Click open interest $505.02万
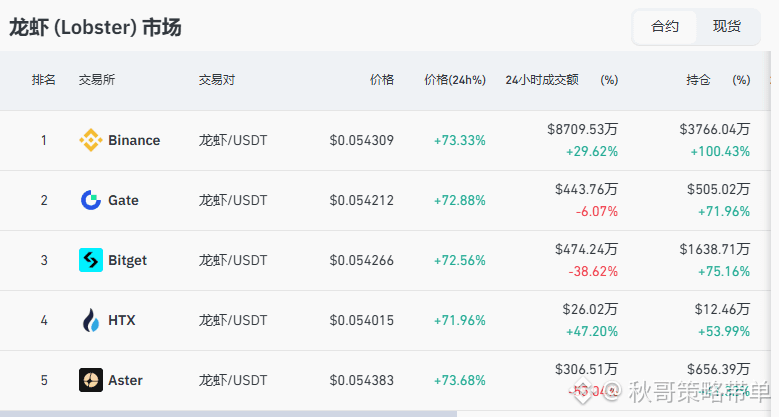779x417 pixels. [718, 189]
